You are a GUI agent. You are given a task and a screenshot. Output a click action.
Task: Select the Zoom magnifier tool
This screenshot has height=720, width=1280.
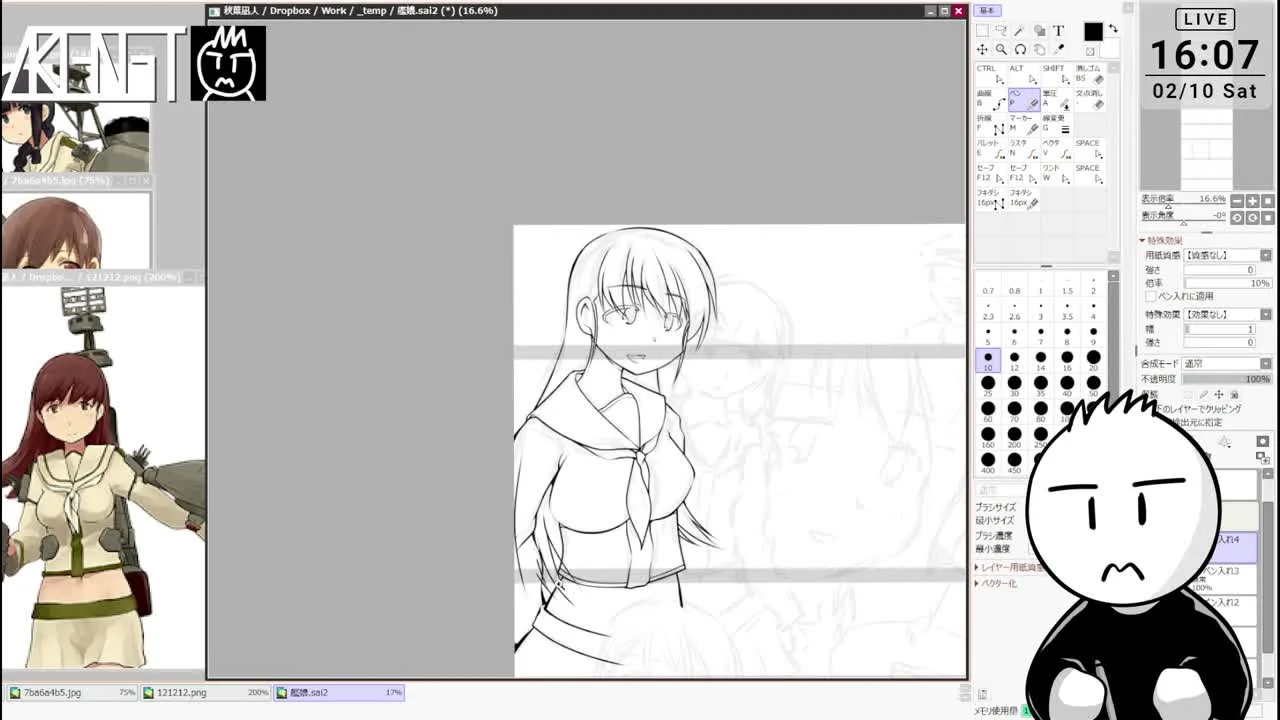pos(1002,49)
